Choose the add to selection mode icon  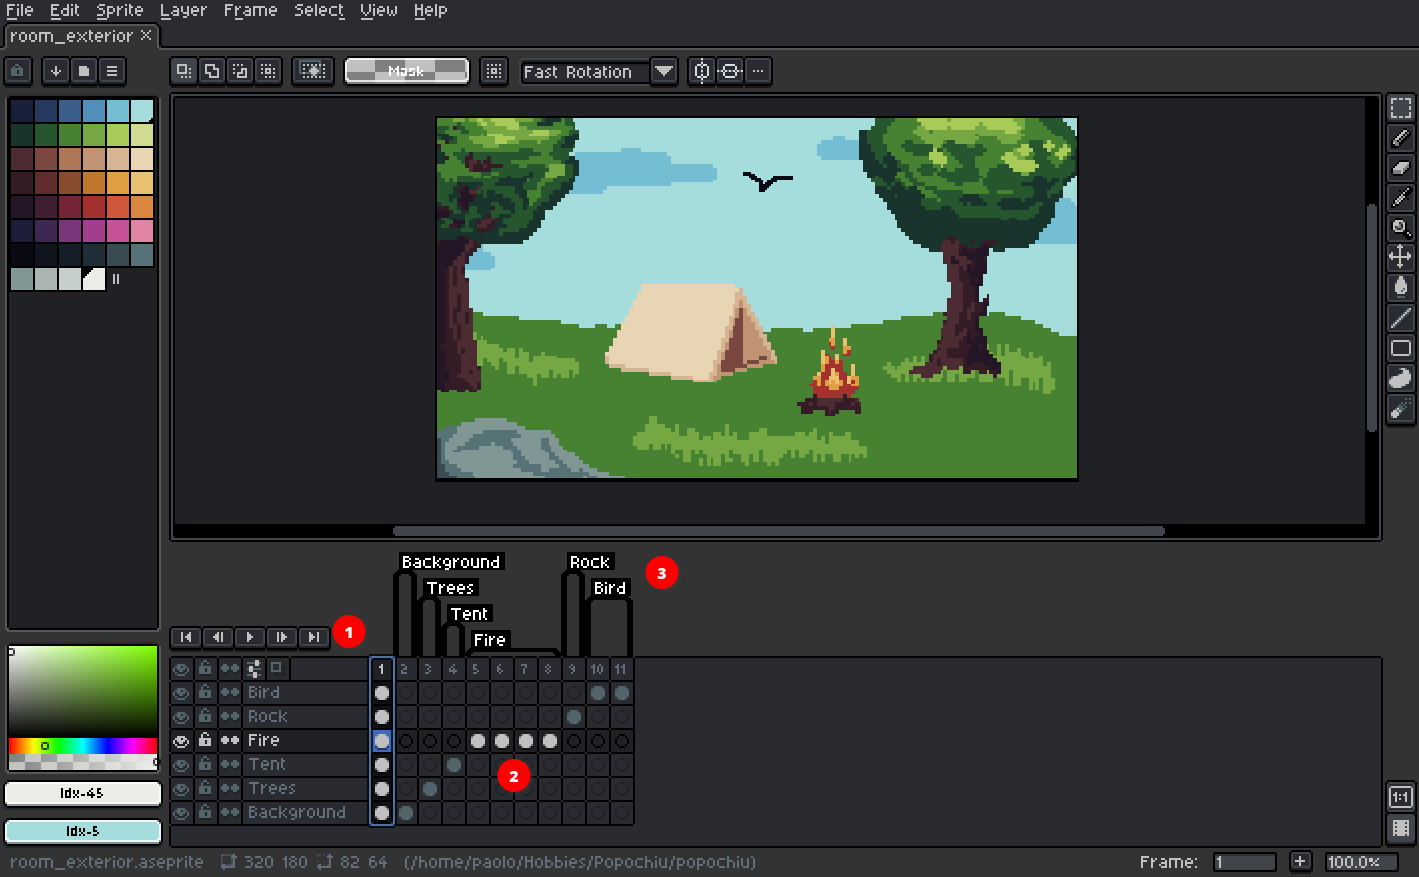pos(211,71)
